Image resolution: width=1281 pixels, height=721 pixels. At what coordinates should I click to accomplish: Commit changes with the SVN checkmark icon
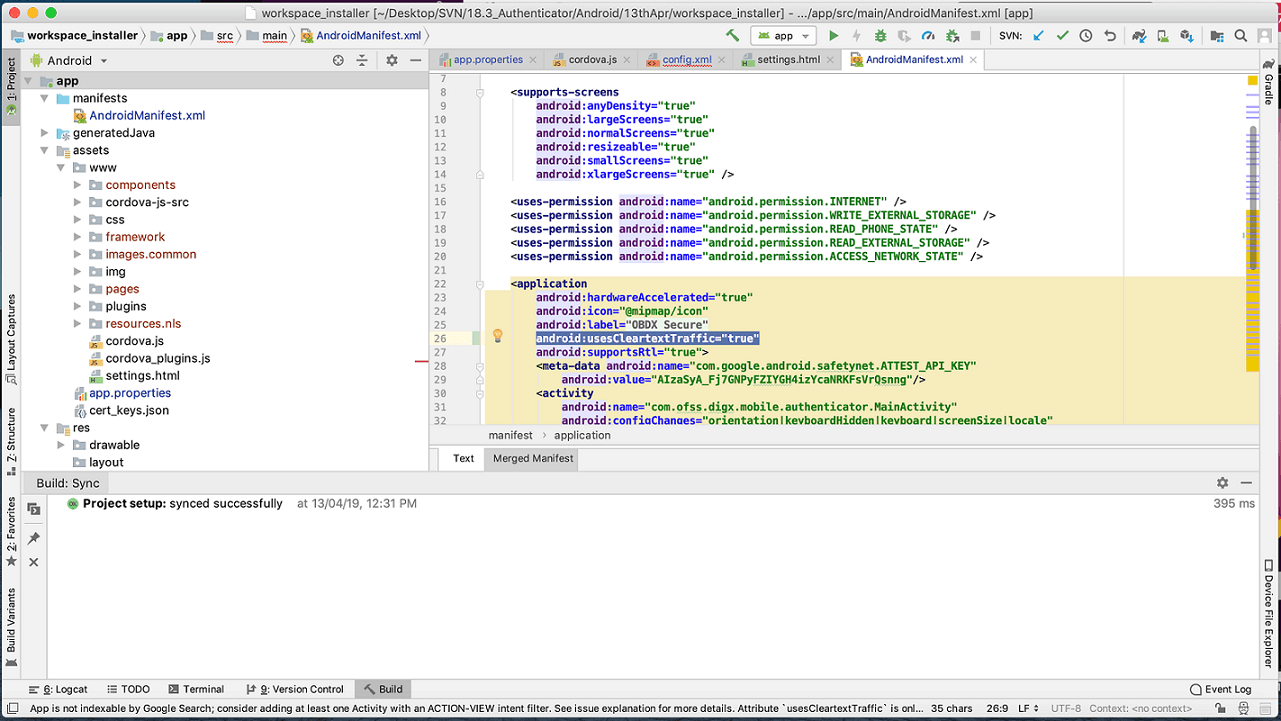coord(1062,36)
